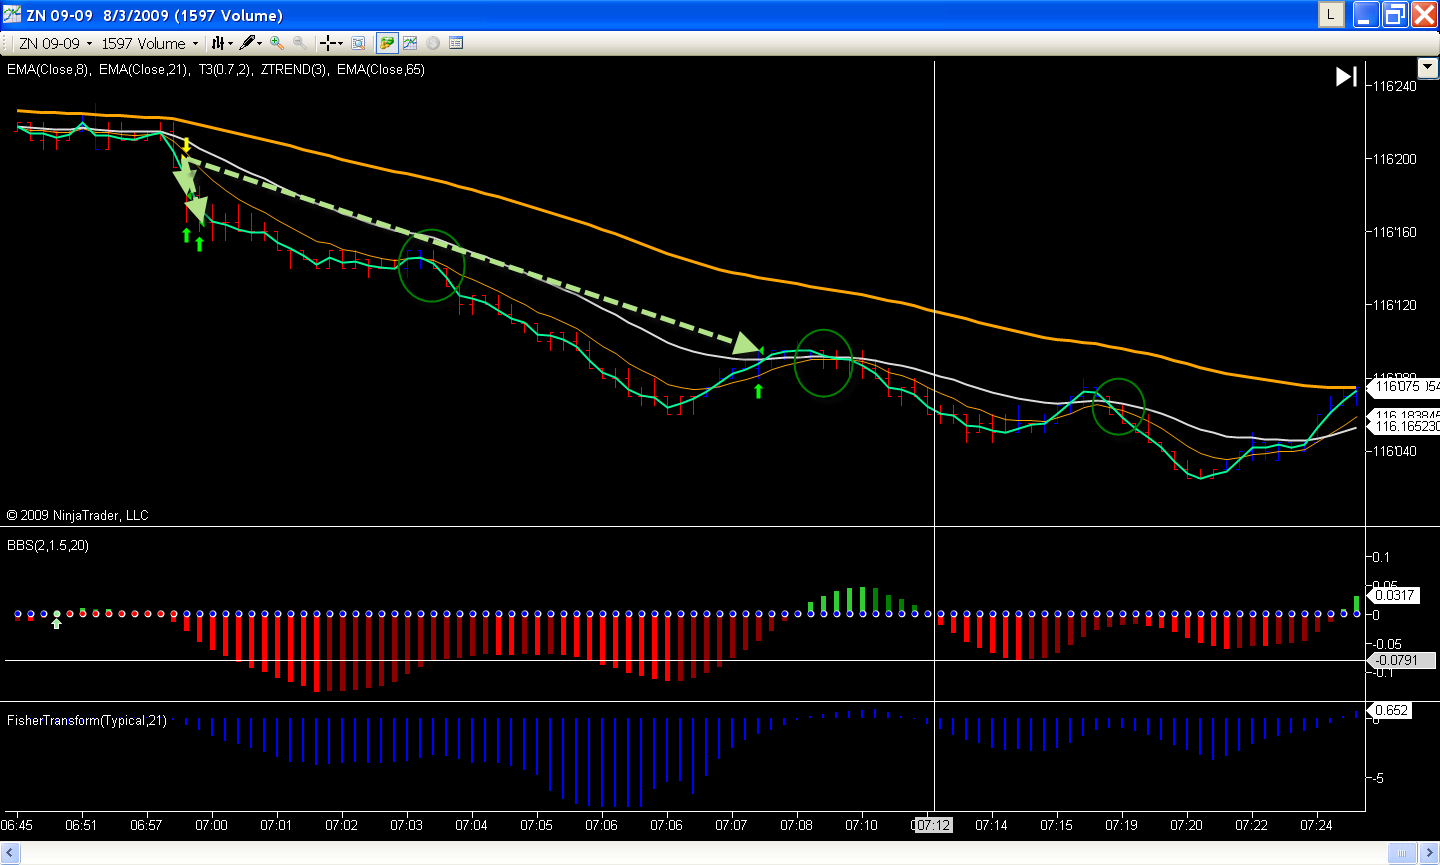
Task: Click the highlighted 07:12 time marker
Action: [933, 825]
